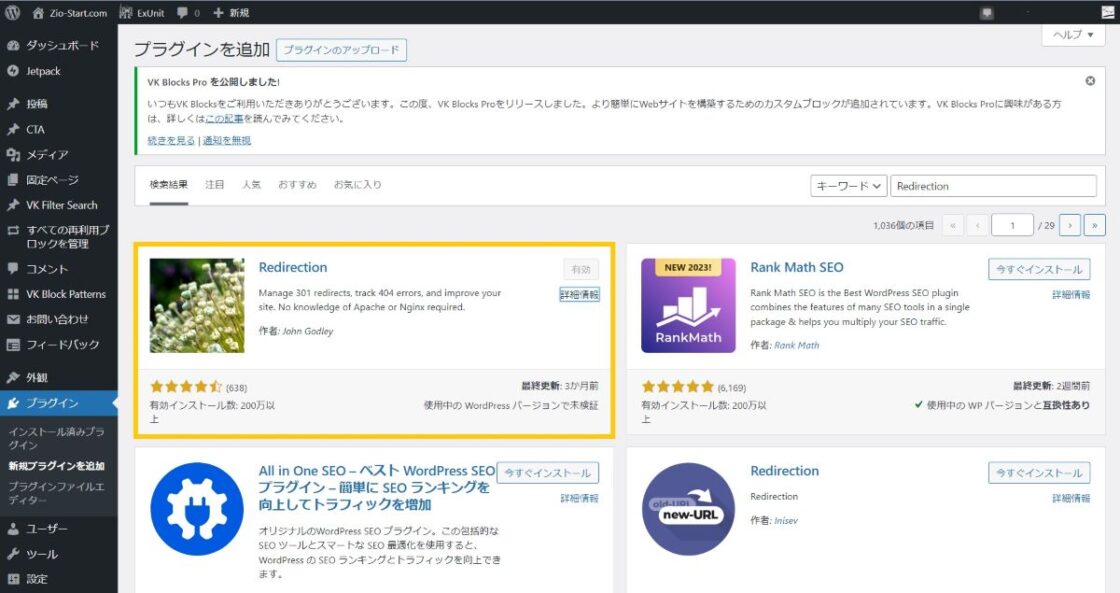The width and height of the screenshot is (1120, 593).
Task: Open 外観 using its sidebar icon
Action: [14, 376]
